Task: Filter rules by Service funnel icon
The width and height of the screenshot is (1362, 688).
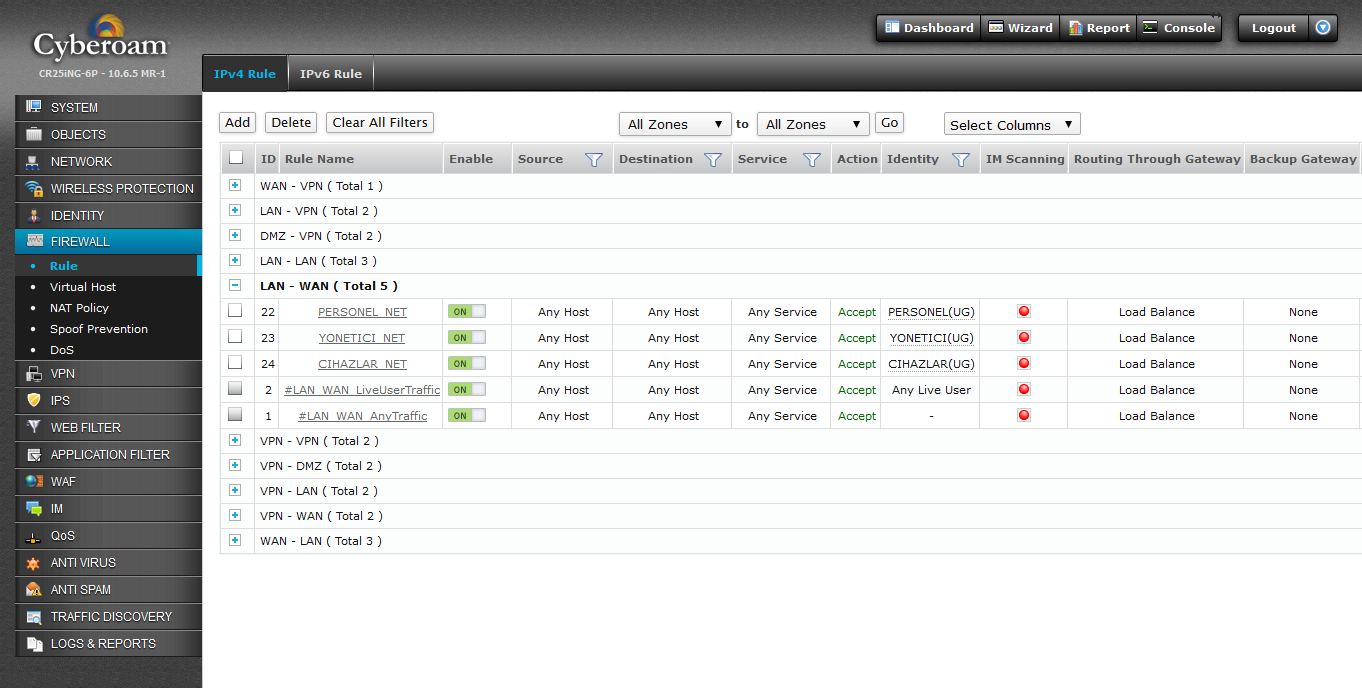Action: tap(812, 159)
